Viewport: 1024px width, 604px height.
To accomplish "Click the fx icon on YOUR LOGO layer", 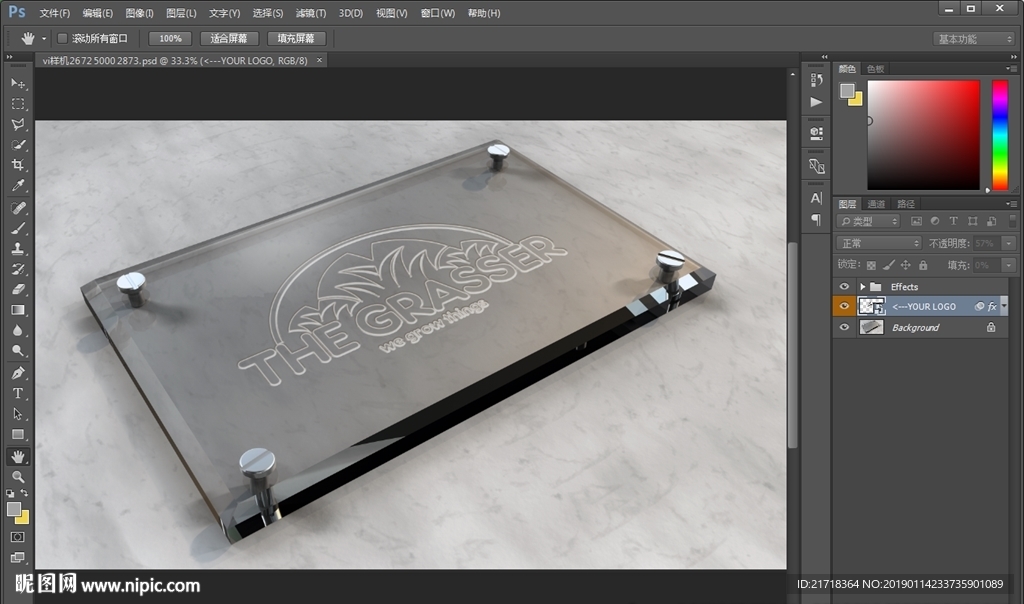I will [x=992, y=306].
